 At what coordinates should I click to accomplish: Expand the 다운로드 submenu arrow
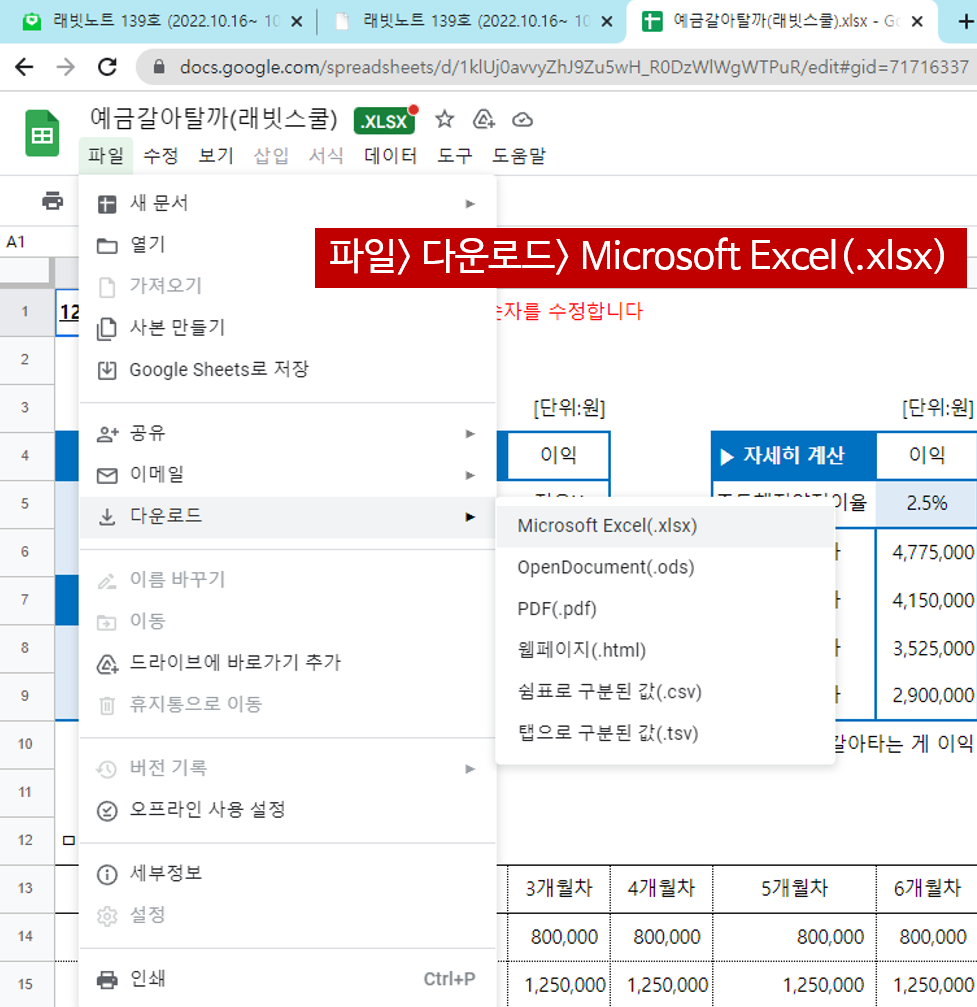(x=470, y=516)
